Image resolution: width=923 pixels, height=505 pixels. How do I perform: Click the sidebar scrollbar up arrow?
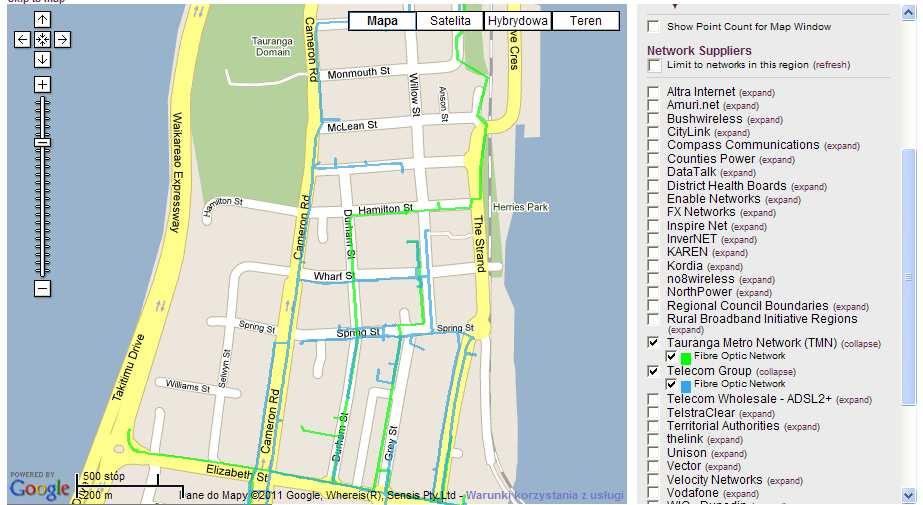point(909,12)
